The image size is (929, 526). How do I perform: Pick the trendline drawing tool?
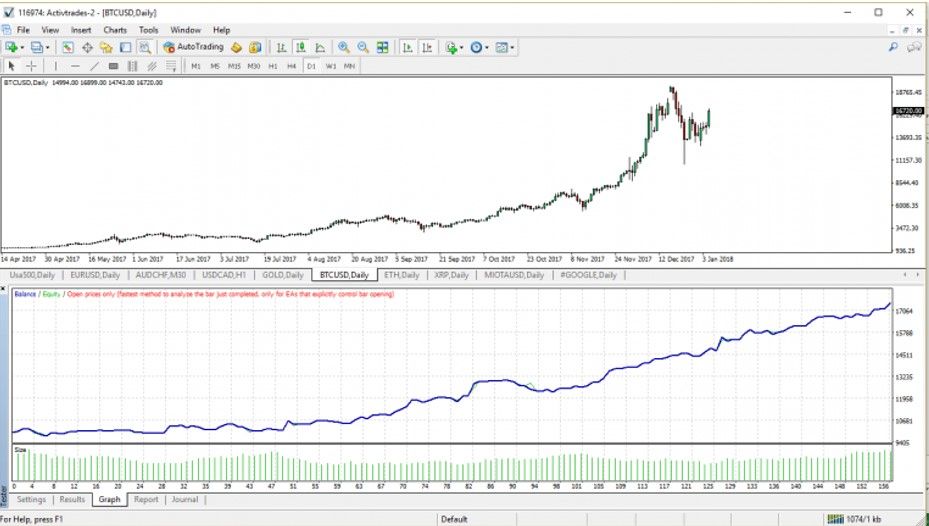pos(94,66)
